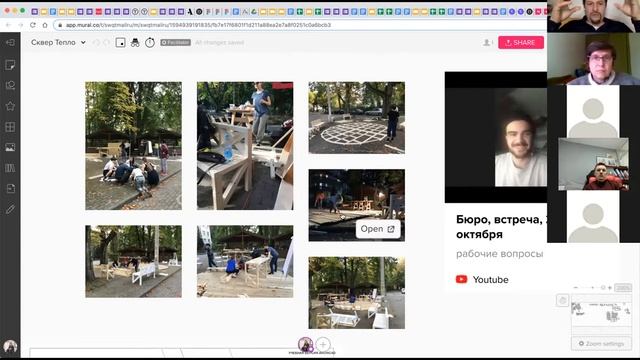Click the add collaborator plus circle

click(323, 344)
